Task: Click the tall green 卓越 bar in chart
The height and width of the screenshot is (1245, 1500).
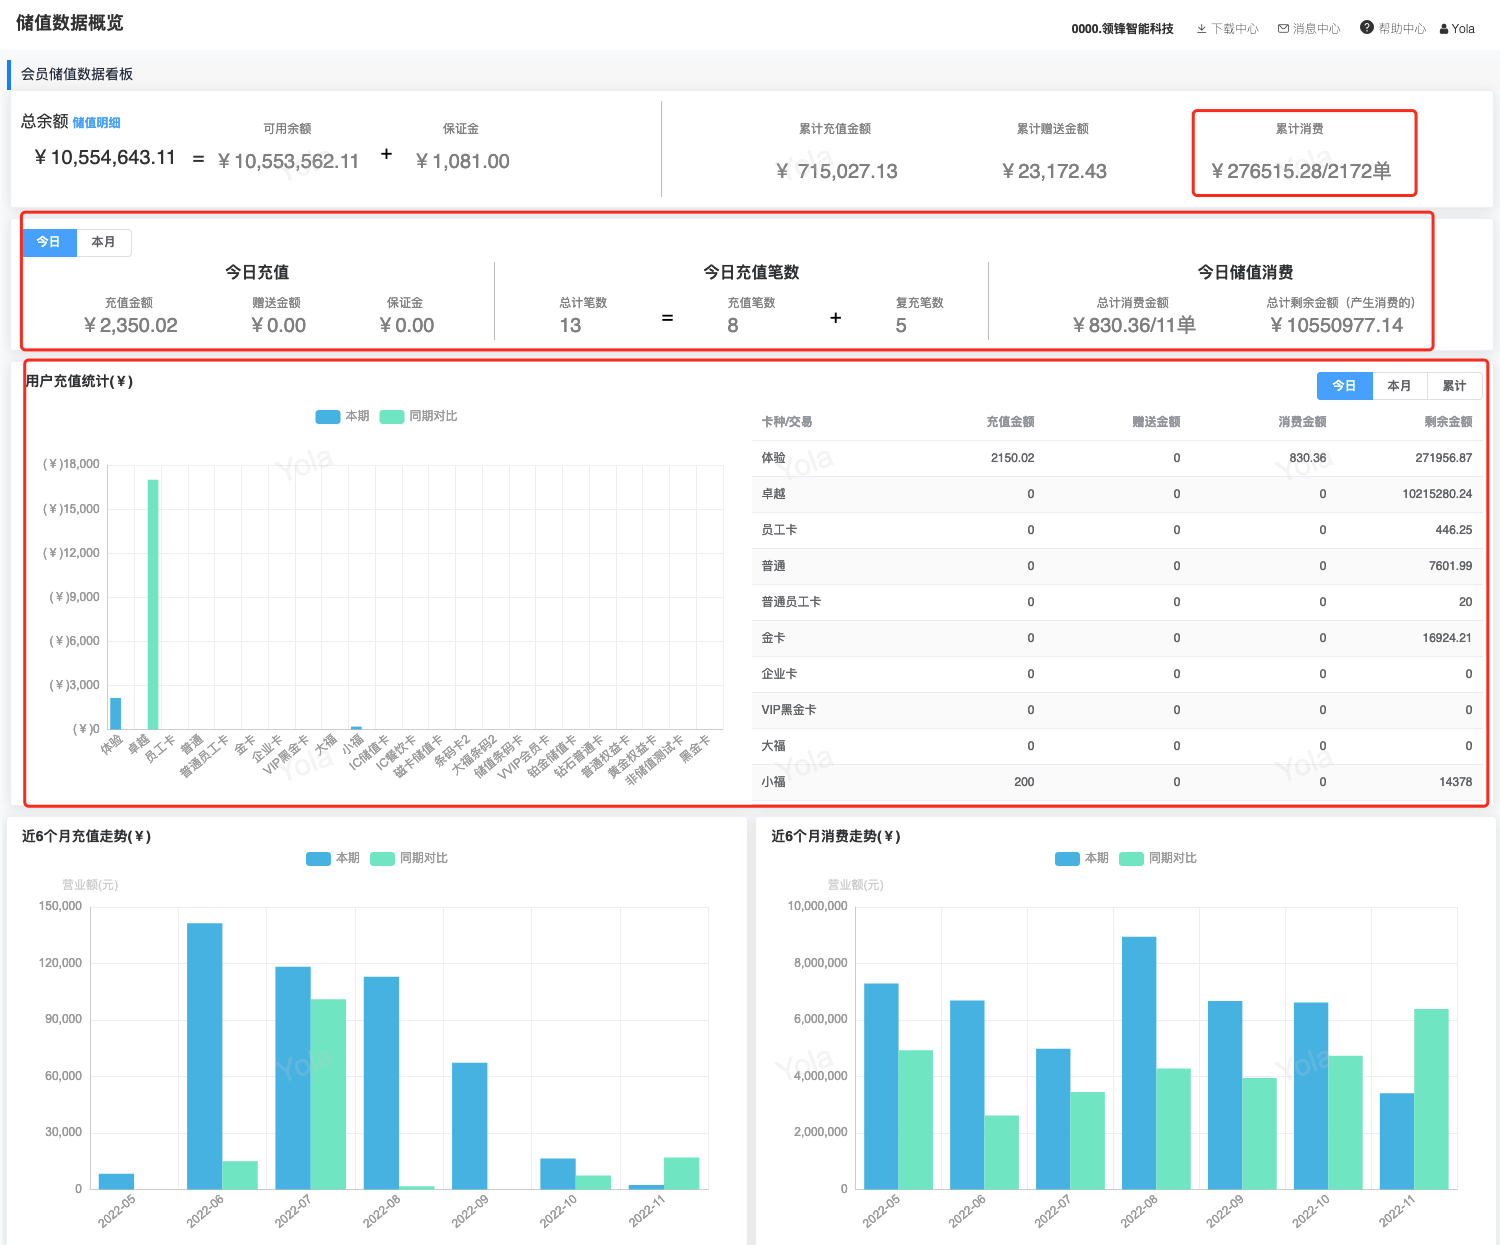Action: click(153, 603)
